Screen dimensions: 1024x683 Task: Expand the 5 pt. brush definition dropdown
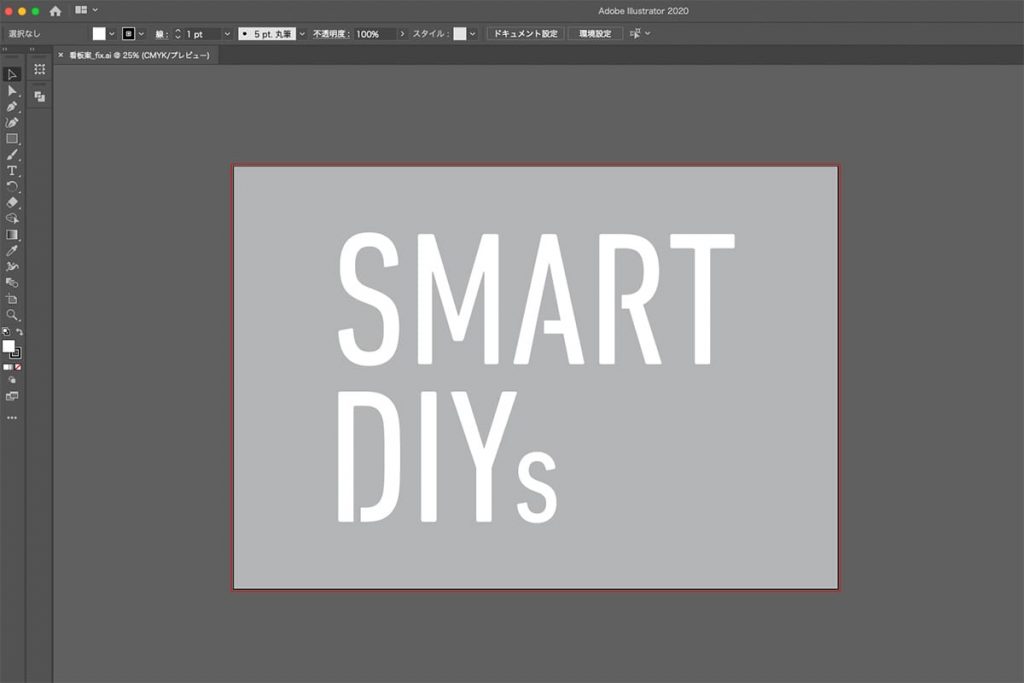coord(302,34)
